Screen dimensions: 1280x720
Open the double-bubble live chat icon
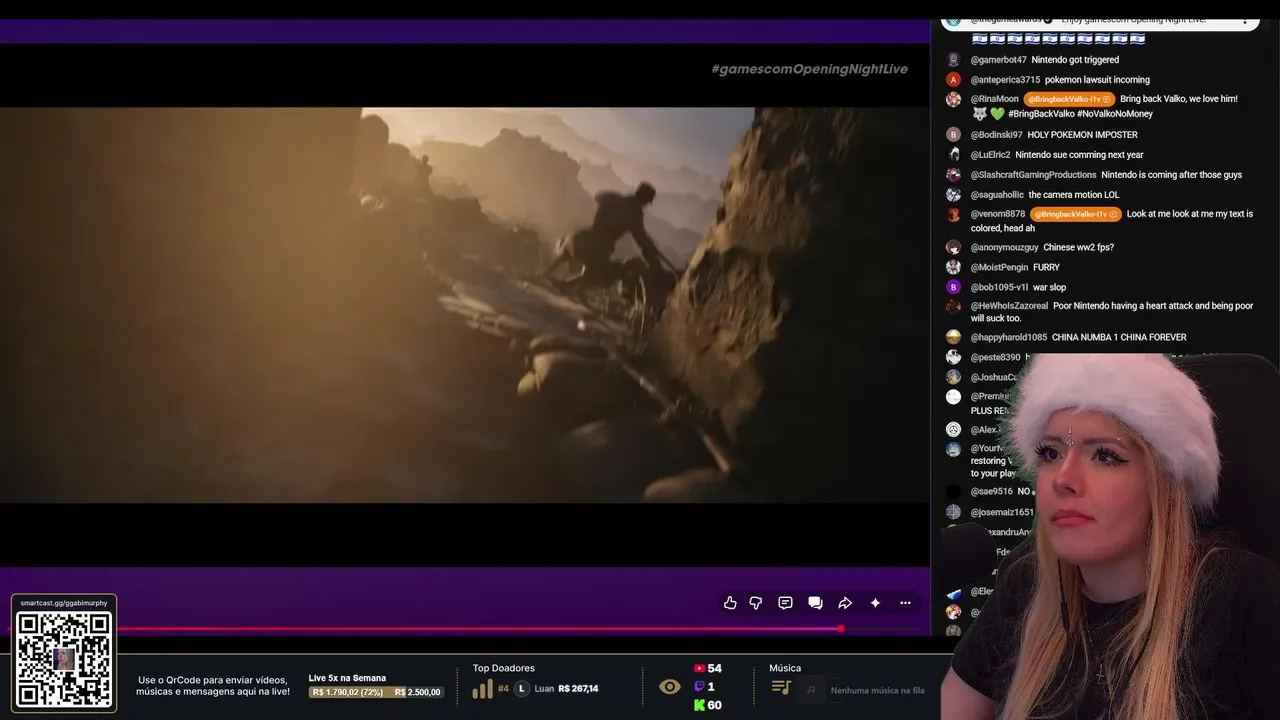(815, 603)
